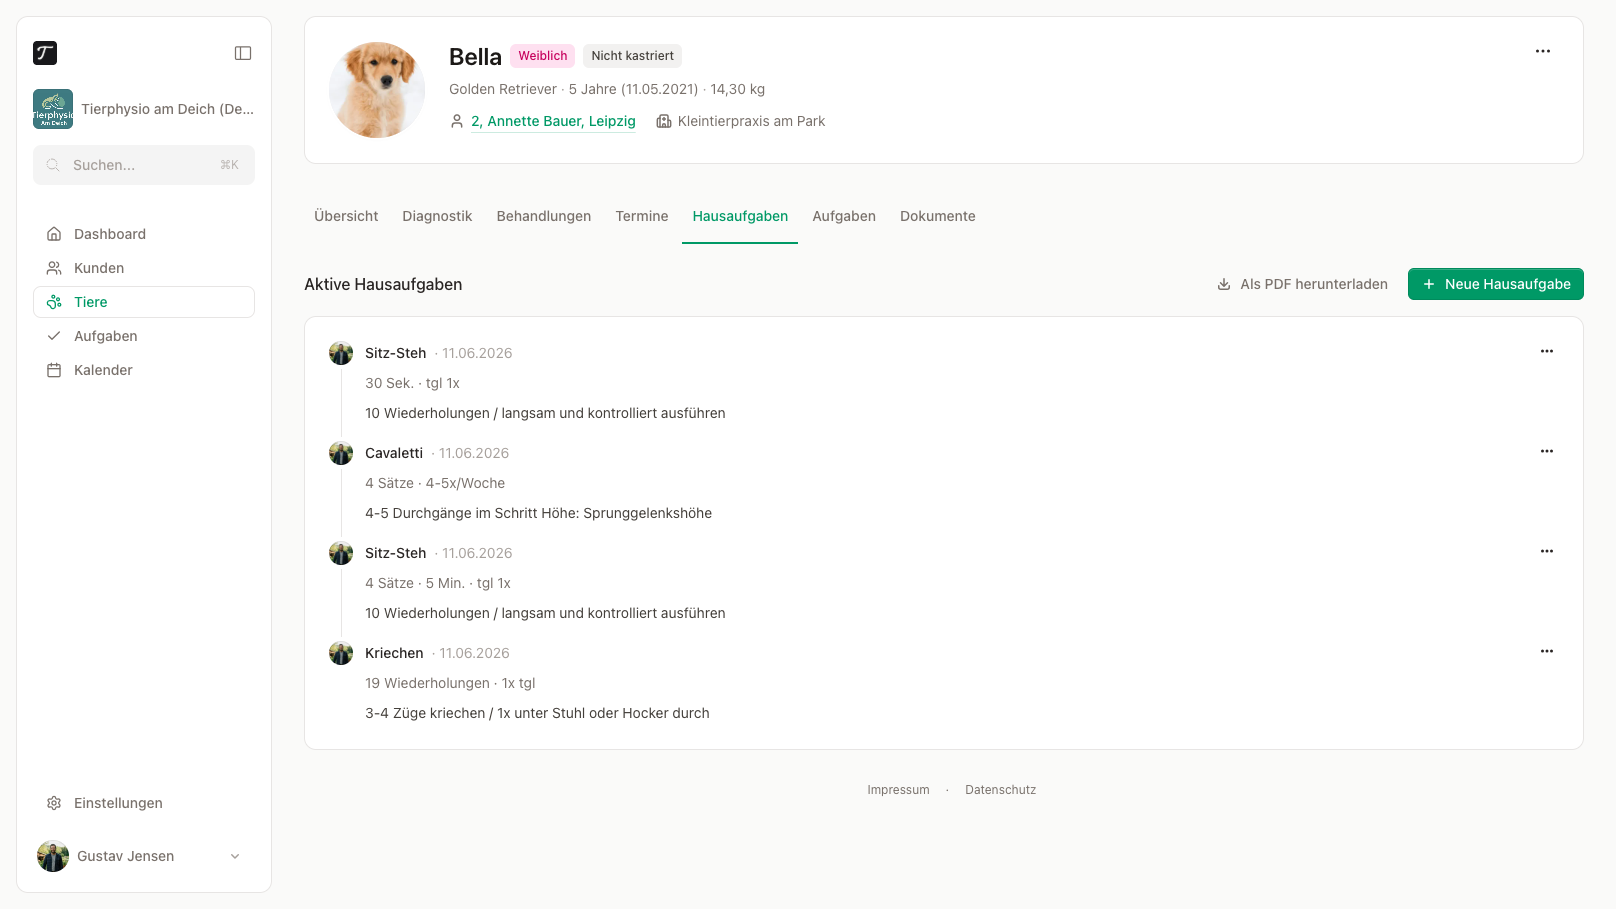Screen dimensions: 1616x909
Task: Click the Neue Hausaufgabe button
Action: point(1496,284)
